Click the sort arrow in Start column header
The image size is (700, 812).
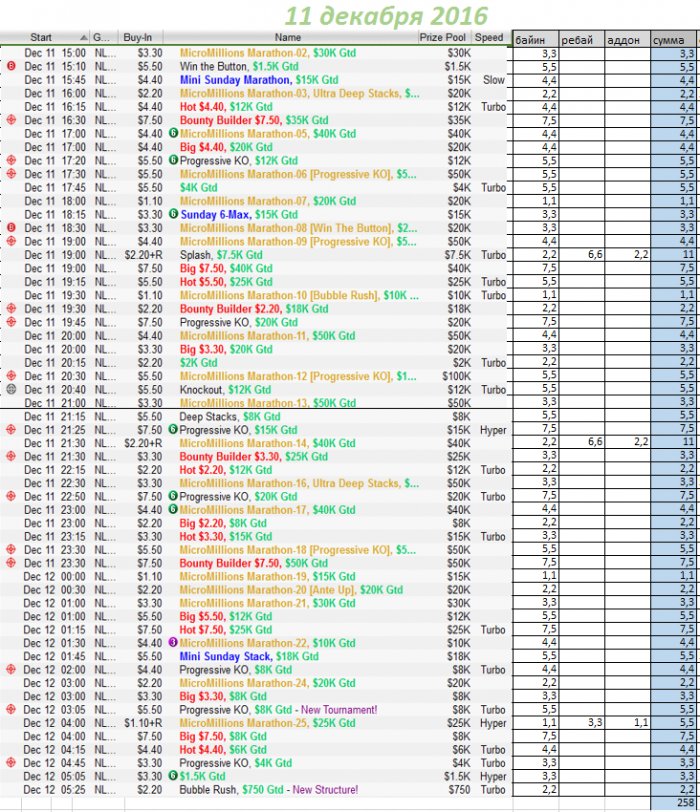[83, 37]
